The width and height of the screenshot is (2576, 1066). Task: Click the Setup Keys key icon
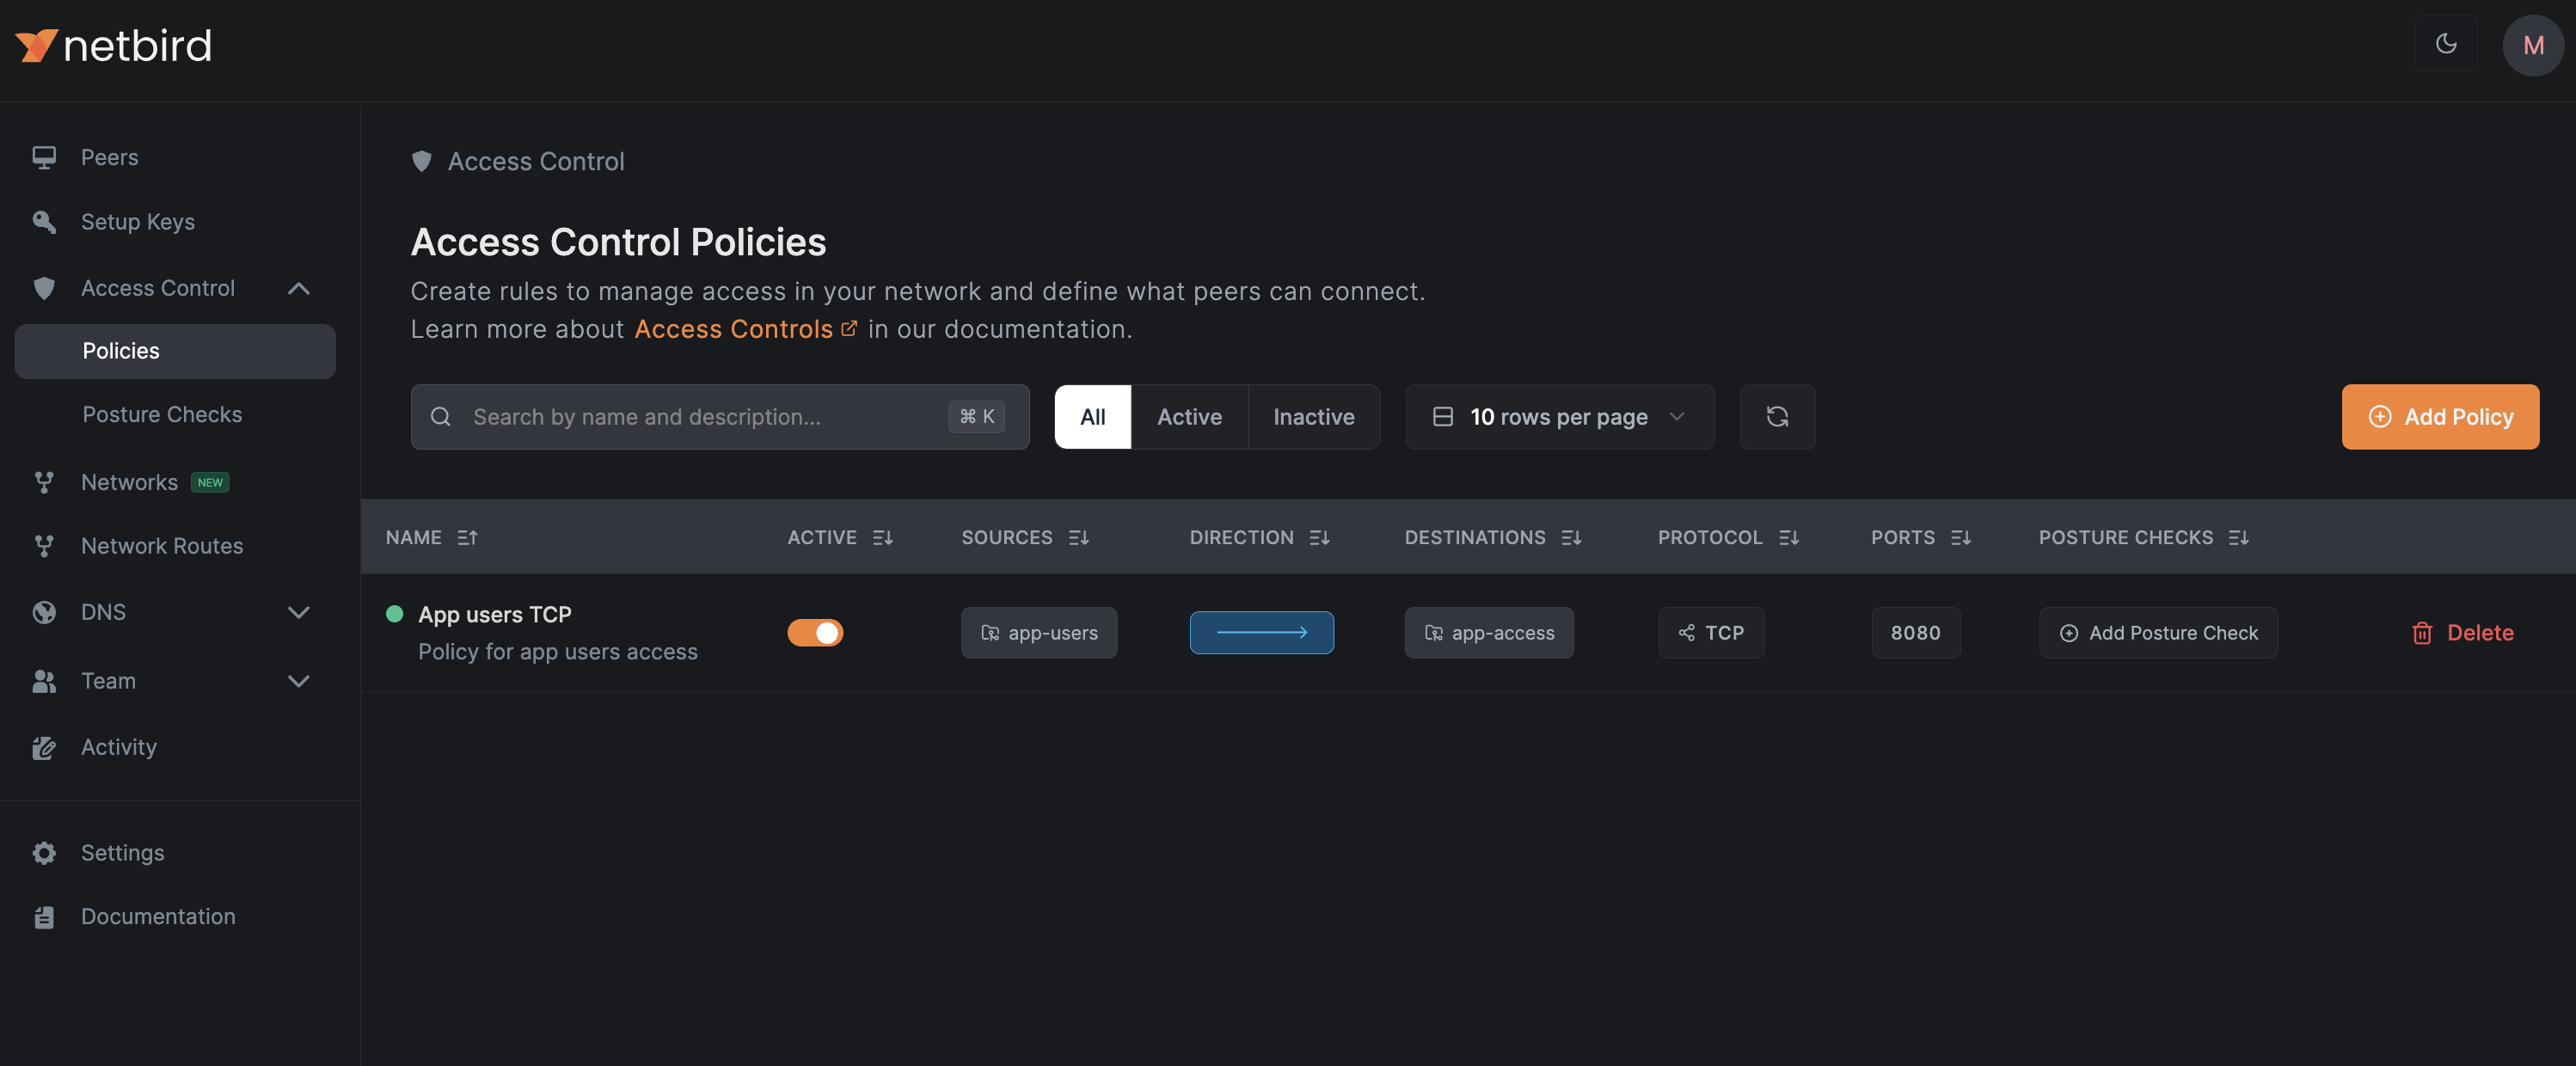click(44, 222)
